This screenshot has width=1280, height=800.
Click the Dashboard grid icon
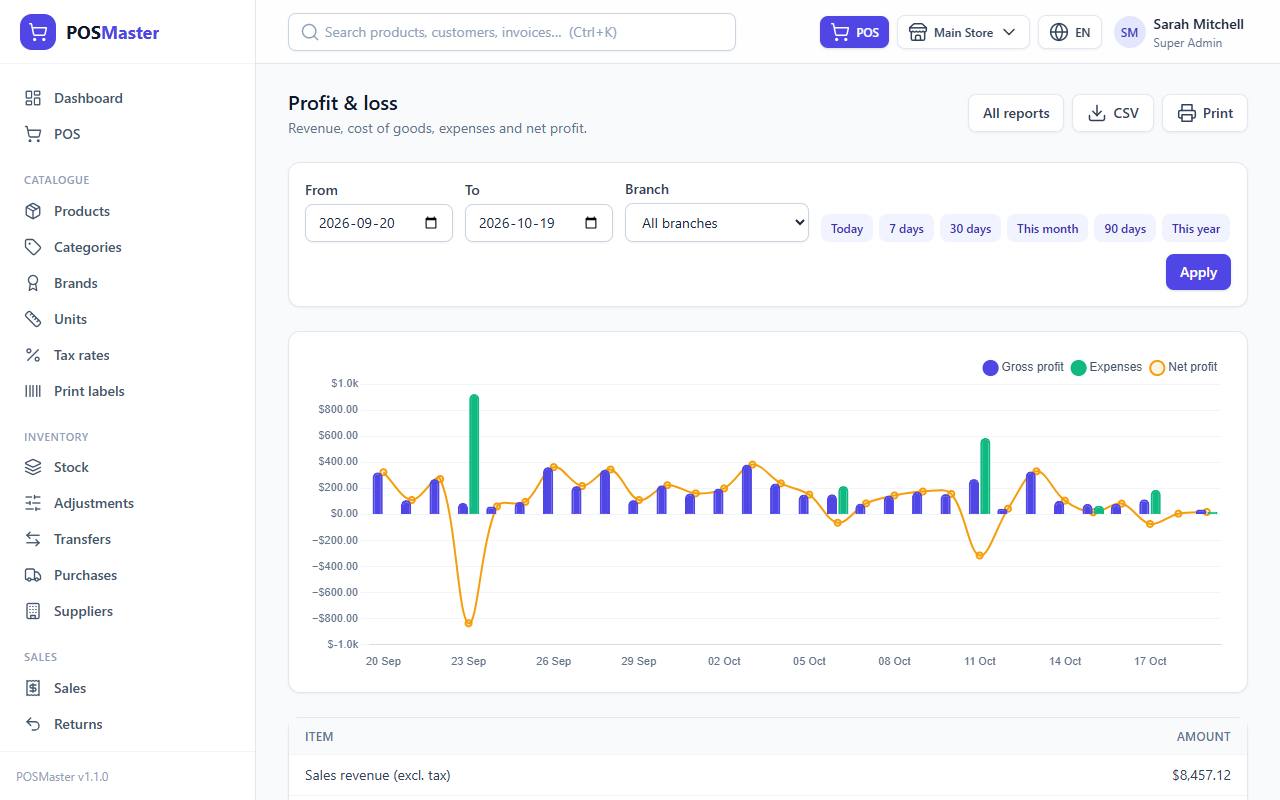[x=33, y=98]
